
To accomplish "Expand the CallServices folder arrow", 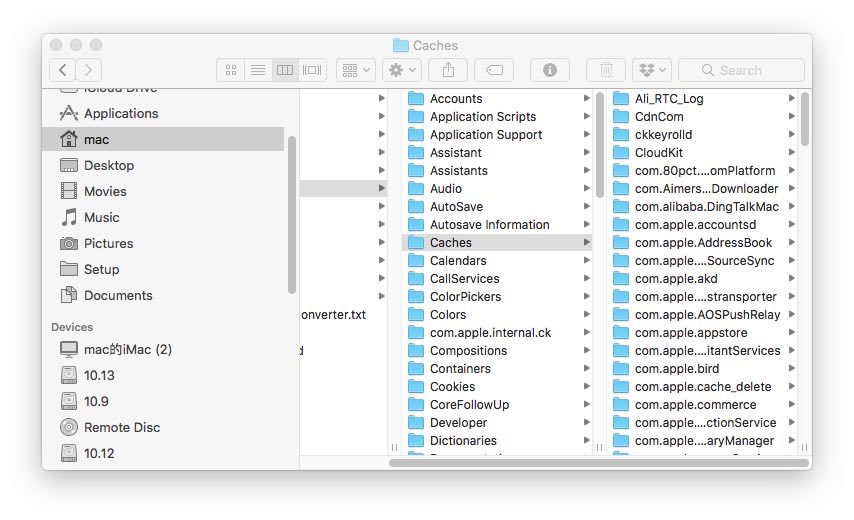I will click(587, 278).
